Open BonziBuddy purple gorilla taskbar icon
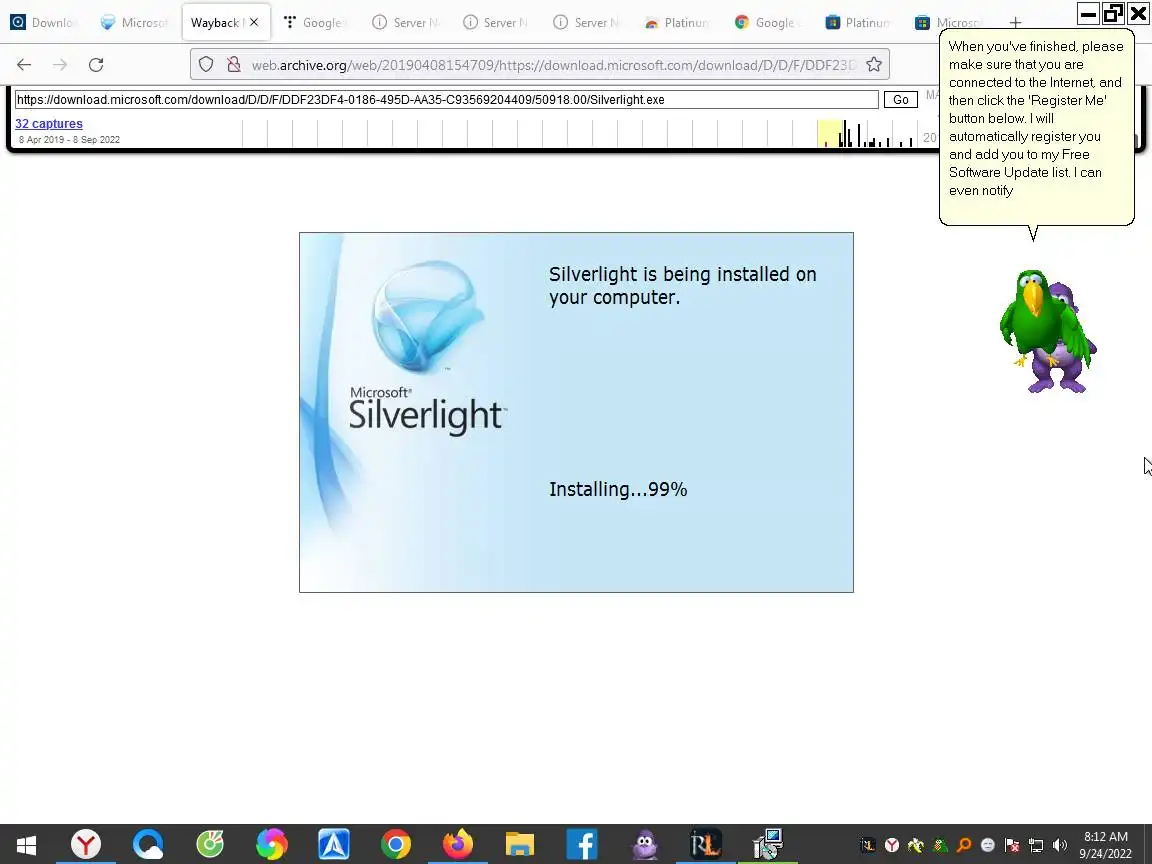1152x864 pixels. pos(645,845)
